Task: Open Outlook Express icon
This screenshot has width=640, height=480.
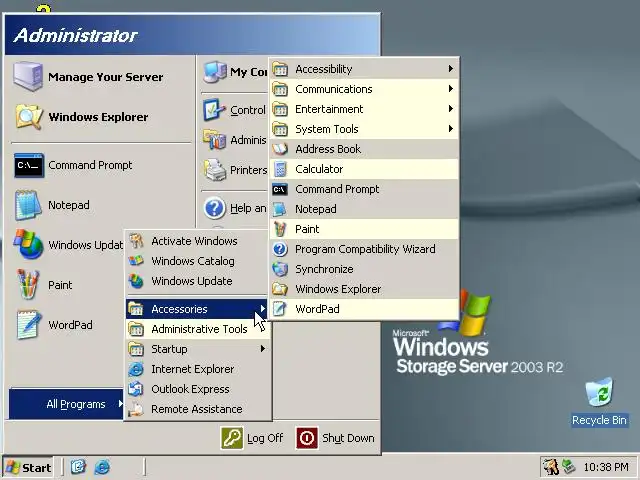Action: tap(136, 389)
